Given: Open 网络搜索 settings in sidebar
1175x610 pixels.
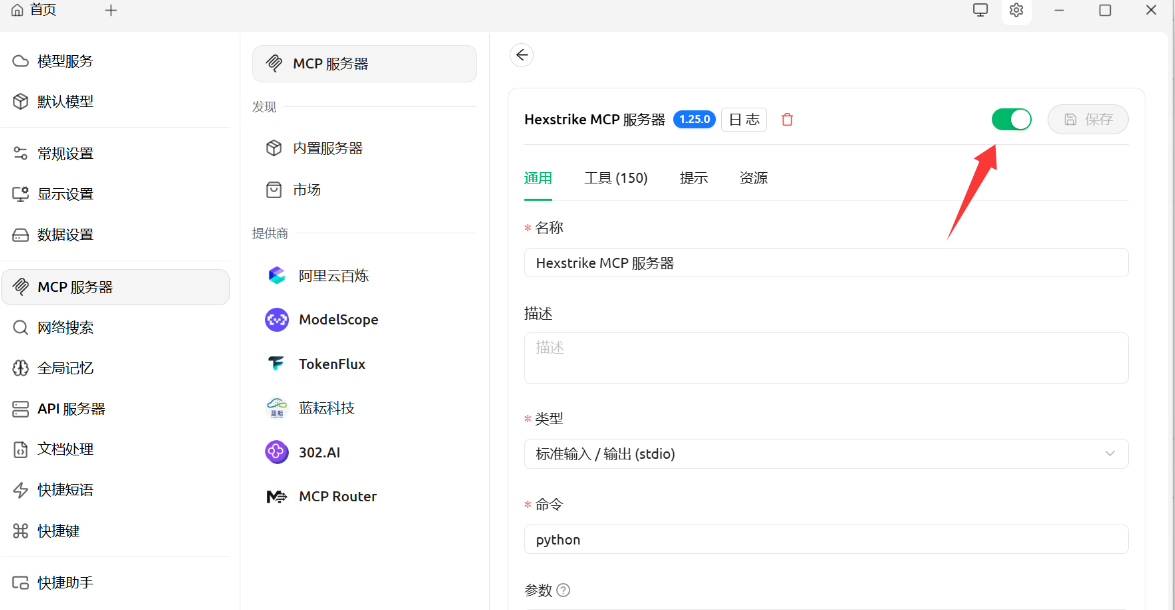Looking at the screenshot, I should 65,327.
